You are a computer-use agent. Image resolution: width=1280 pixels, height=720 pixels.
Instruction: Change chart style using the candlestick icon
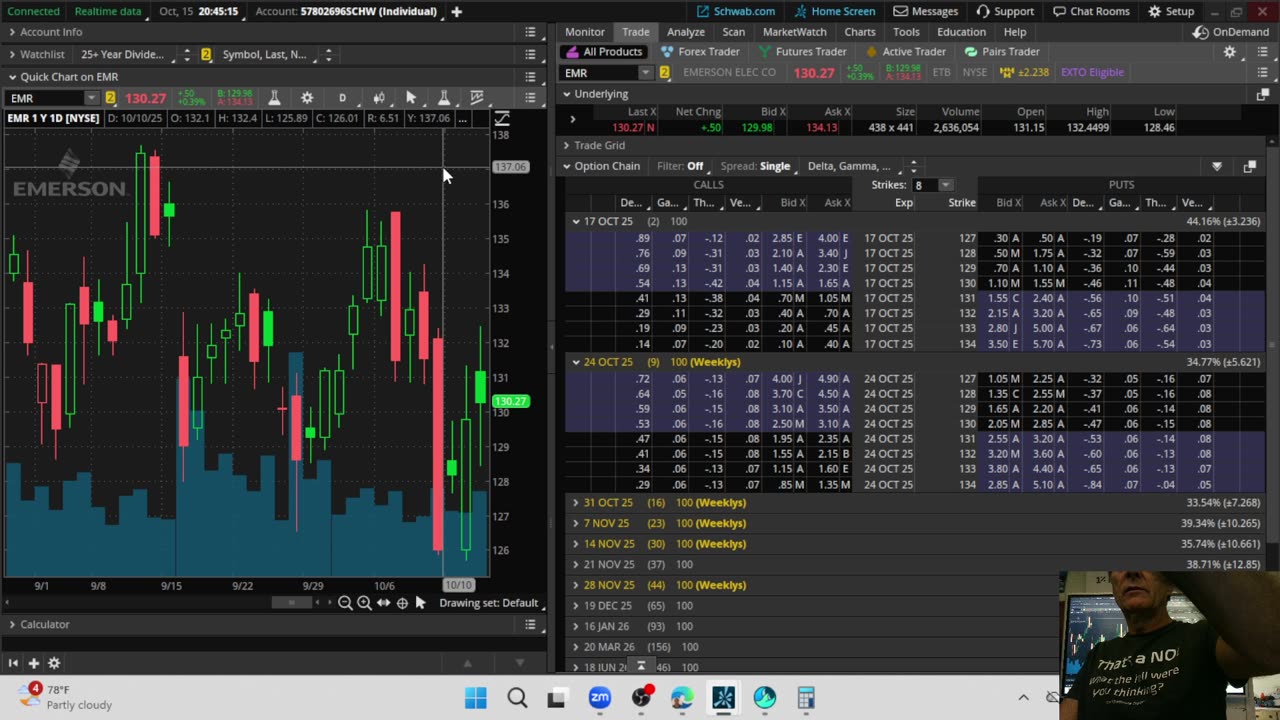(378, 98)
